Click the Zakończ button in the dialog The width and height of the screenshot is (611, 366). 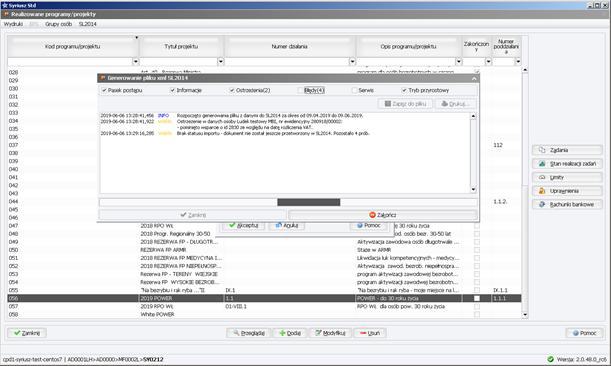click(383, 215)
